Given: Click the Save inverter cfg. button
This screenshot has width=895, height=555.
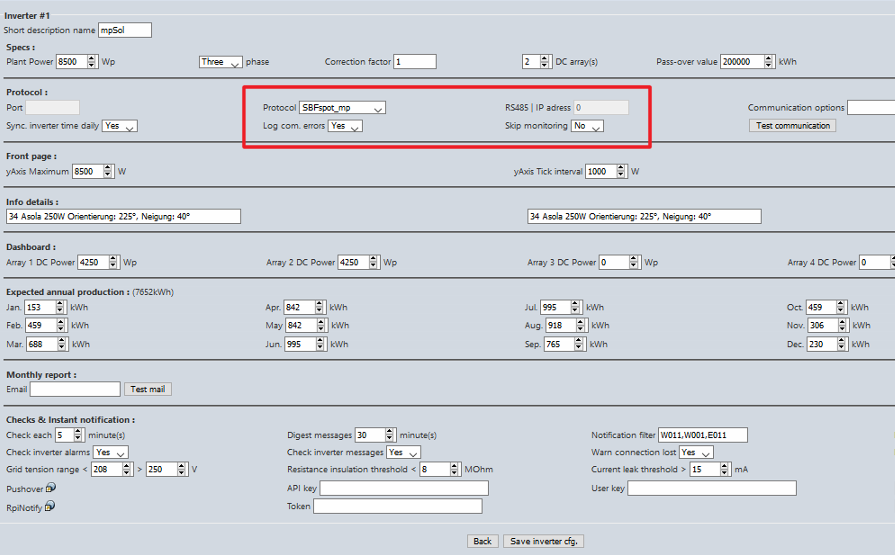Looking at the screenshot, I should coord(543,541).
